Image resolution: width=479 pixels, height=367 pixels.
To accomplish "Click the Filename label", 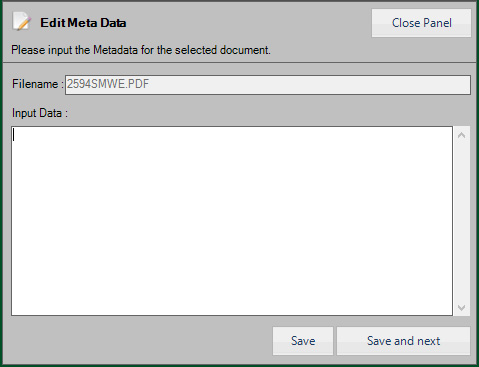I will coord(37,84).
